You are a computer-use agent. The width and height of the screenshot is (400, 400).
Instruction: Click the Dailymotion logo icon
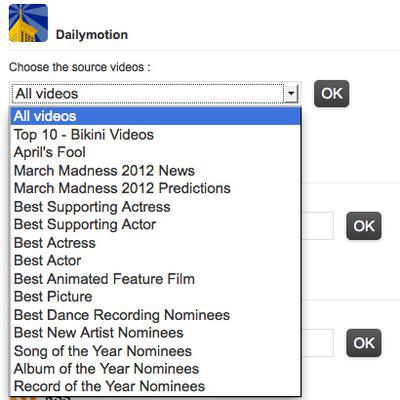(x=28, y=23)
